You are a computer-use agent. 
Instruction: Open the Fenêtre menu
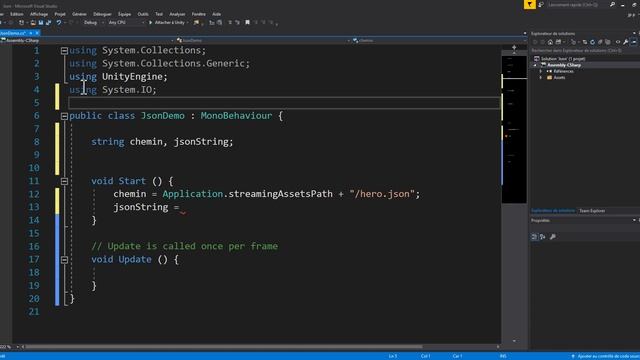point(199,14)
